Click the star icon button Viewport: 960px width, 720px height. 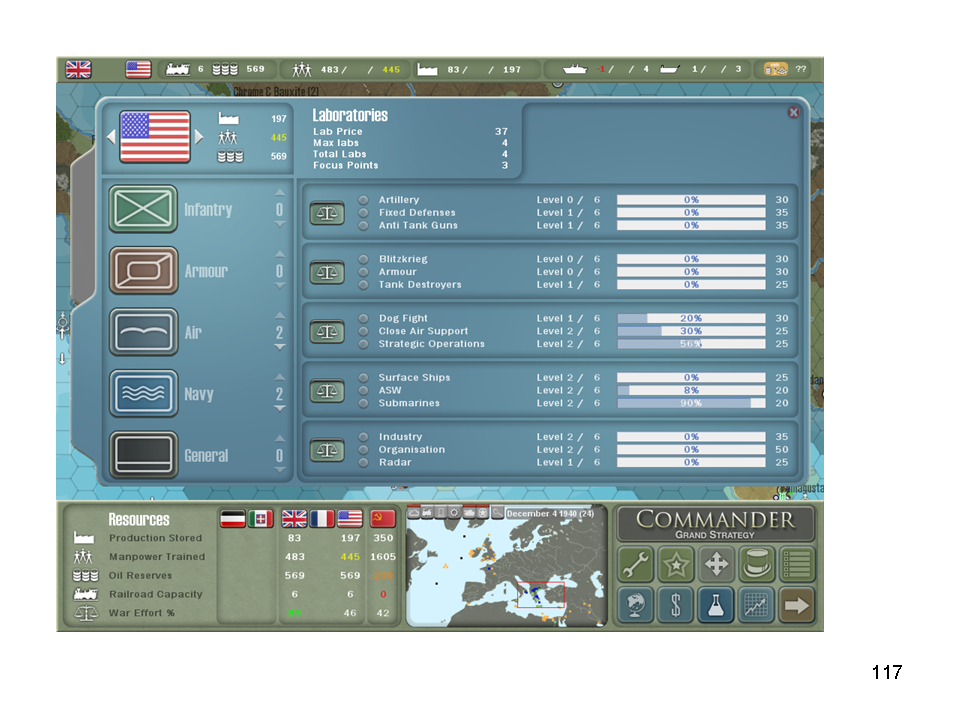(676, 565)
